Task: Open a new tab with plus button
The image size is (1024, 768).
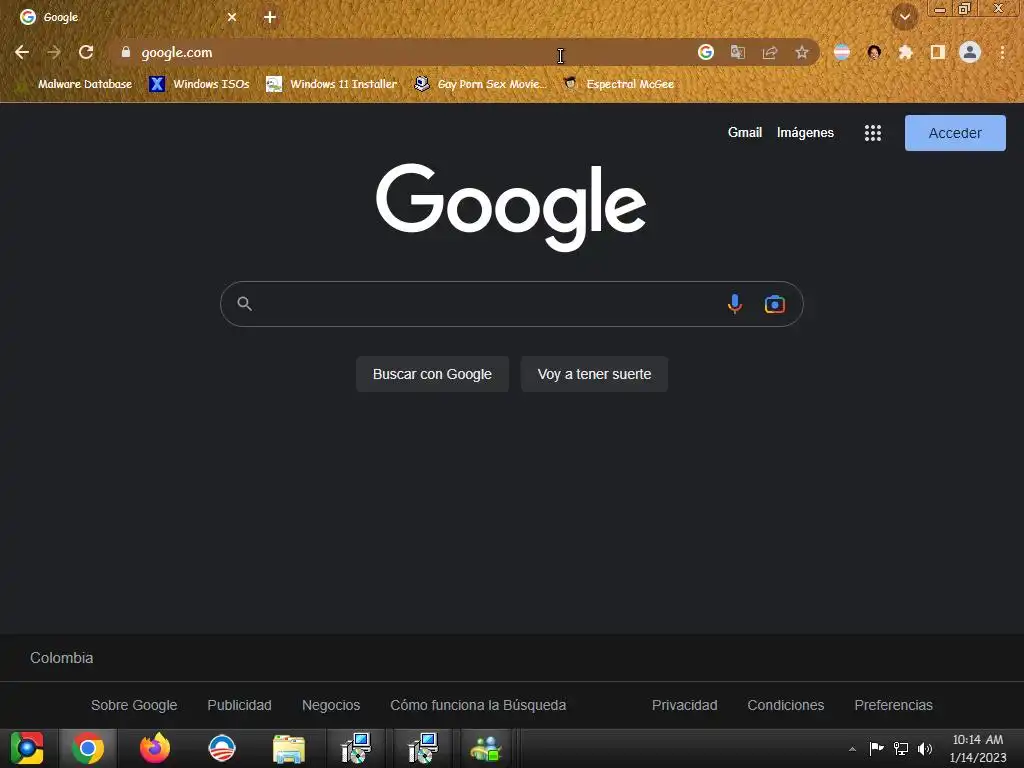Action: pos(270,17)
